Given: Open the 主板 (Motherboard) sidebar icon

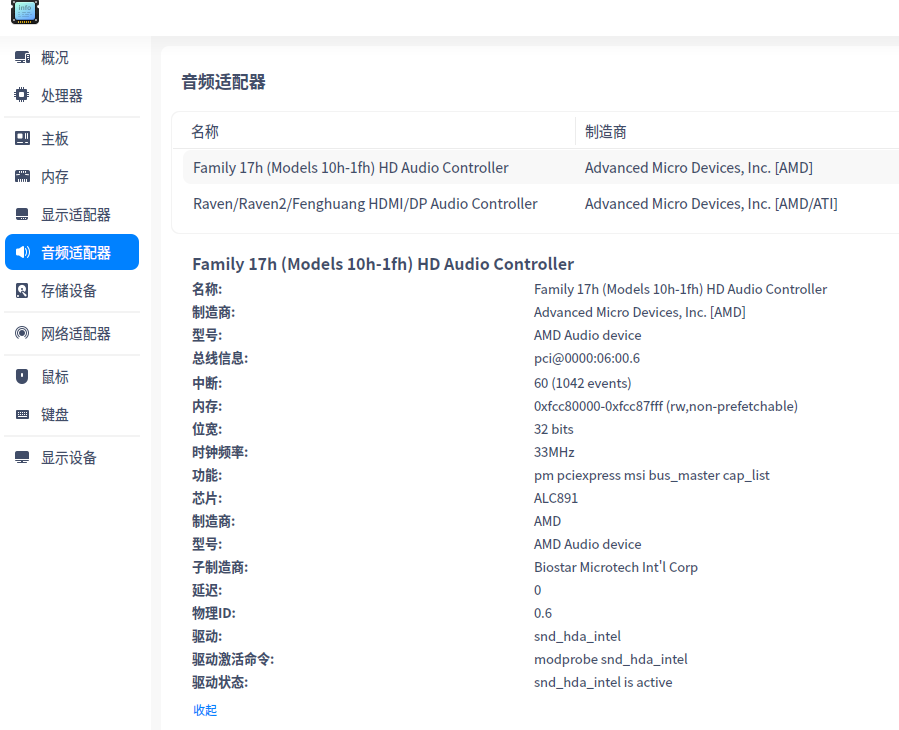Looking at the screenshot, I should (x=22, y=137).
